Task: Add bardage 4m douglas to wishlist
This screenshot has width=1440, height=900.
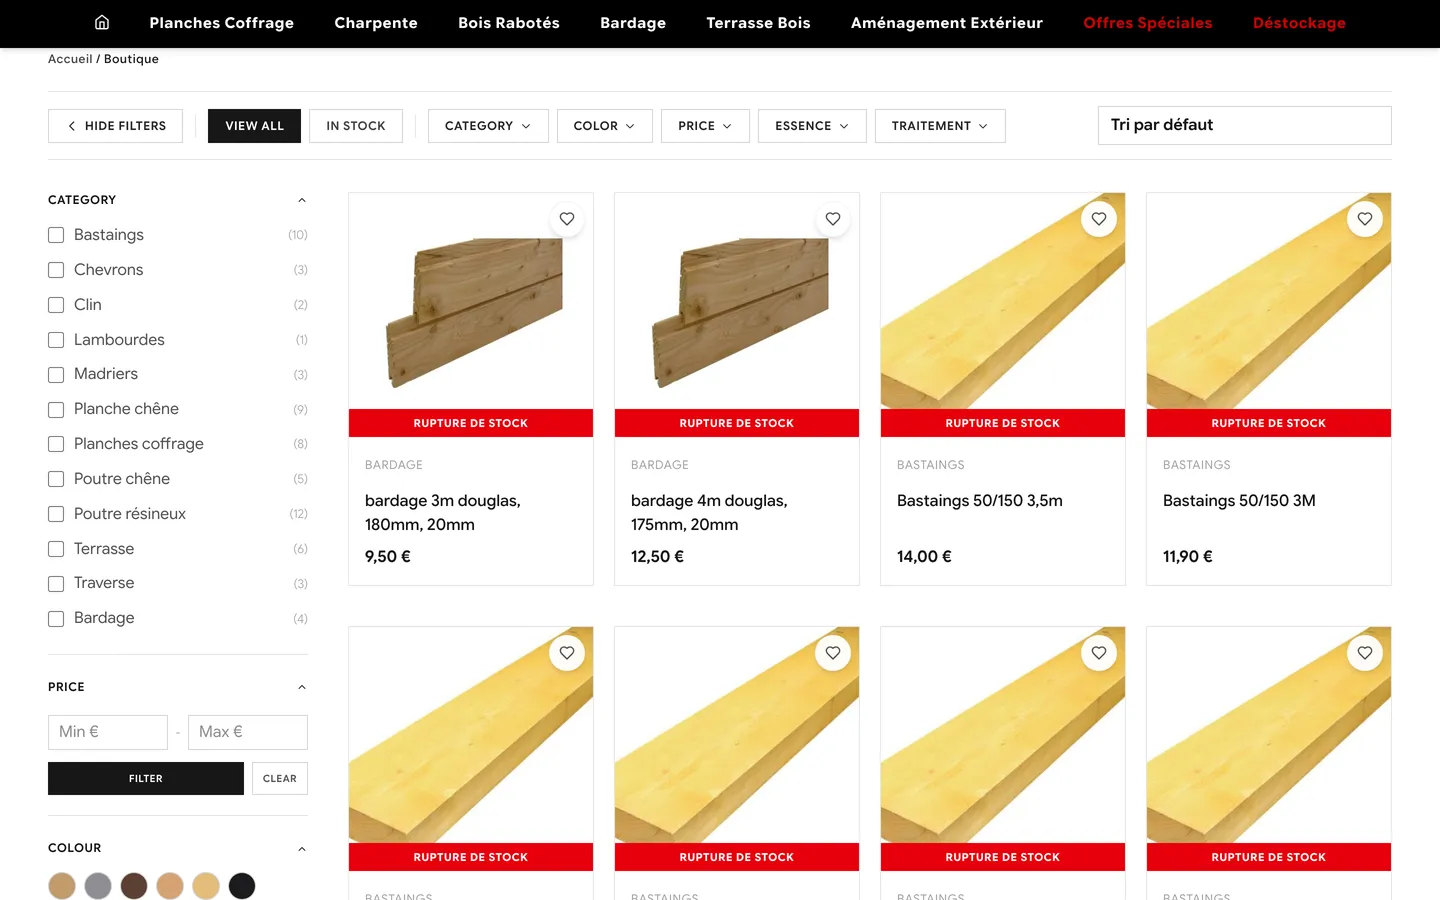Action: pos(833,219)
